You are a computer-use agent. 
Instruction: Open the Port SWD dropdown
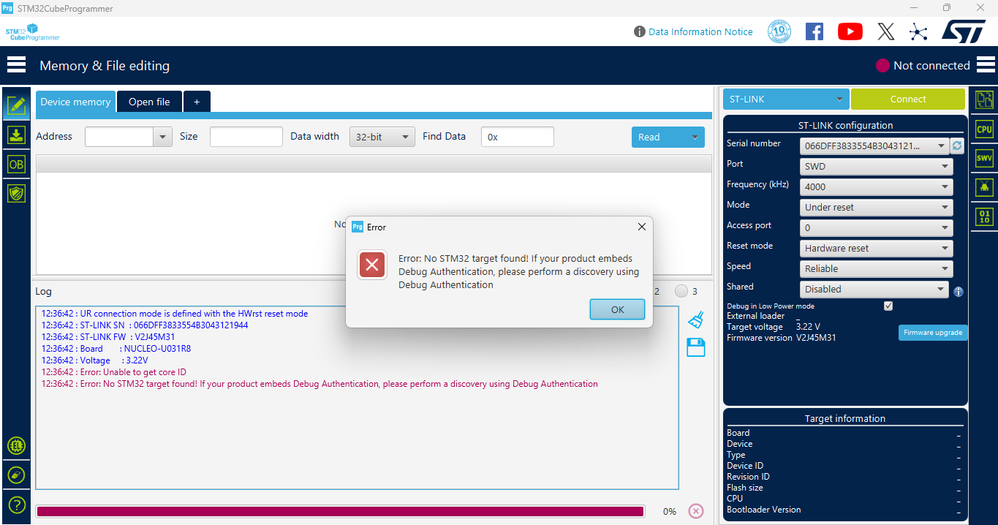(876, 166)
